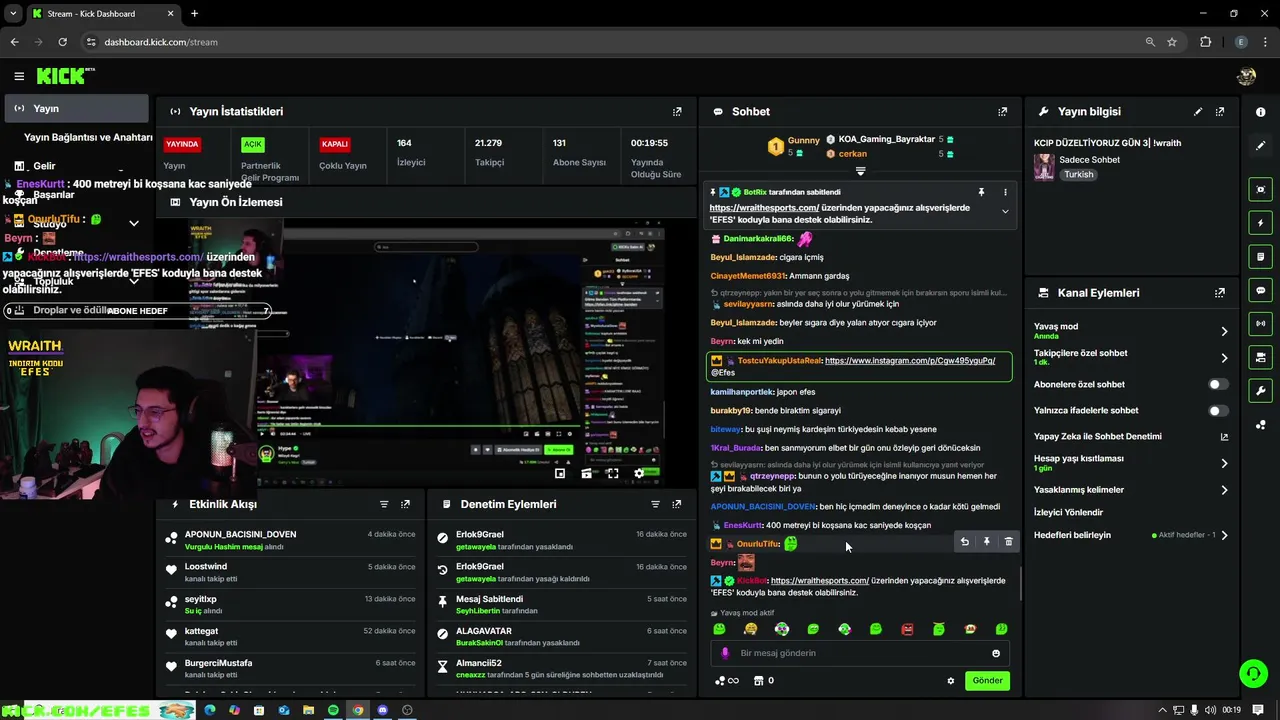Screen dimensions: 1280x720
Task: Open the Instagram link from TostcuYakupUstaReal
Action: (x=910, y=361)
